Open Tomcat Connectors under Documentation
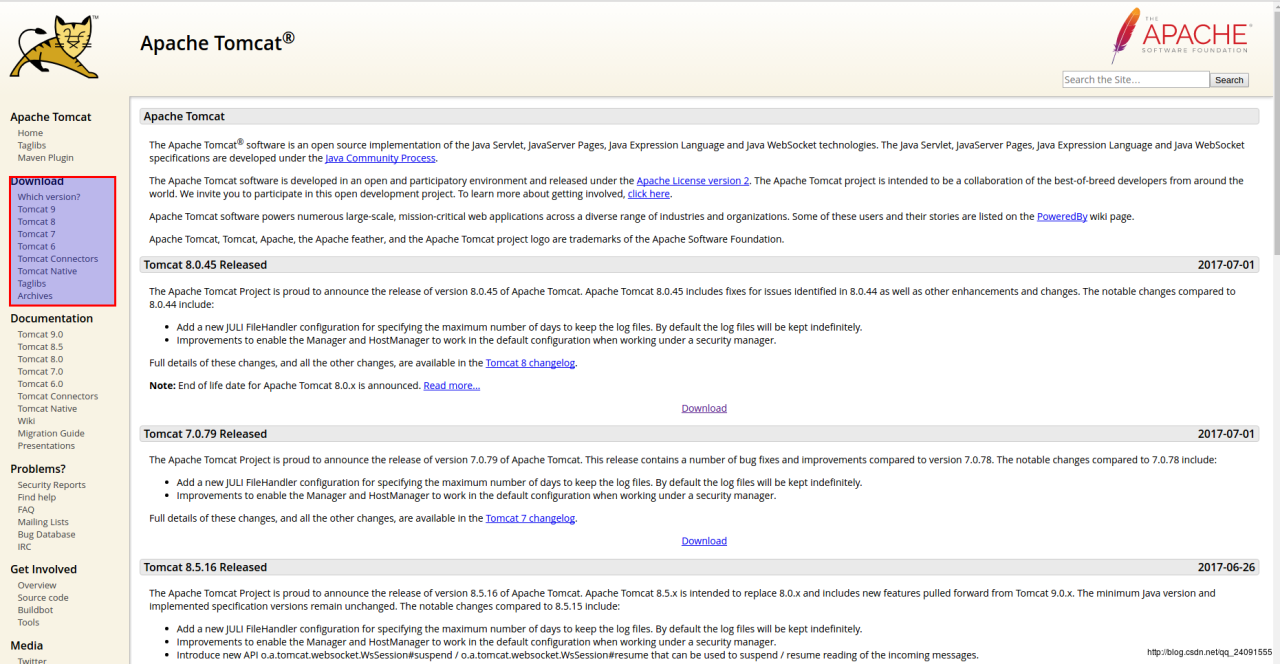The width and height of the screenshot is (1280, 664). 58,396
